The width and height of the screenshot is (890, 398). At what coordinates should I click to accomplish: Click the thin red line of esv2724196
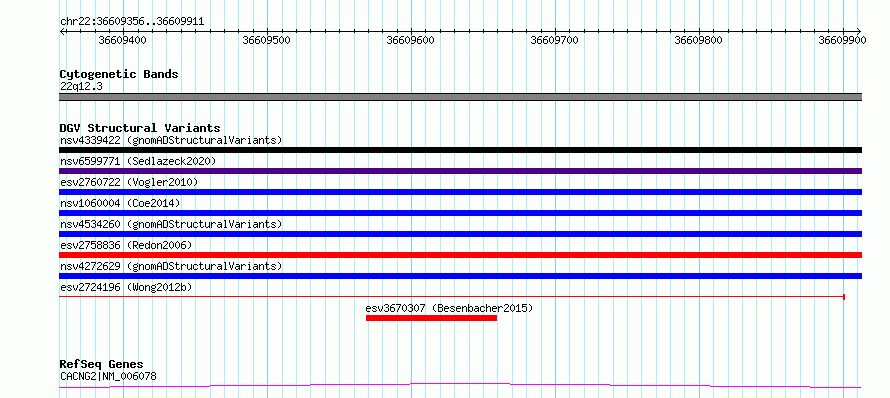452,296
